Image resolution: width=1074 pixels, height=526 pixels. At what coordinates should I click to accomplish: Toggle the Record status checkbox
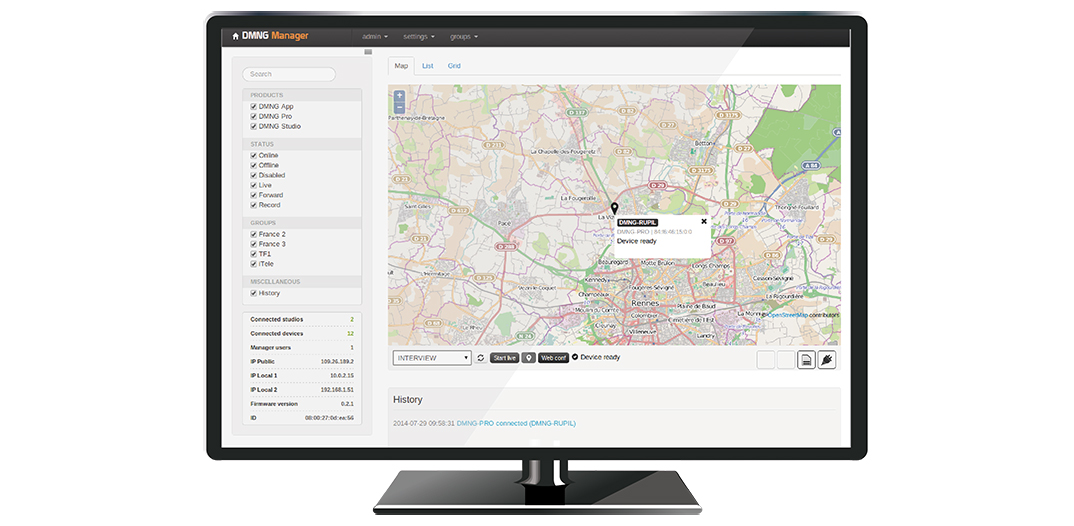[x=253, y=205]
